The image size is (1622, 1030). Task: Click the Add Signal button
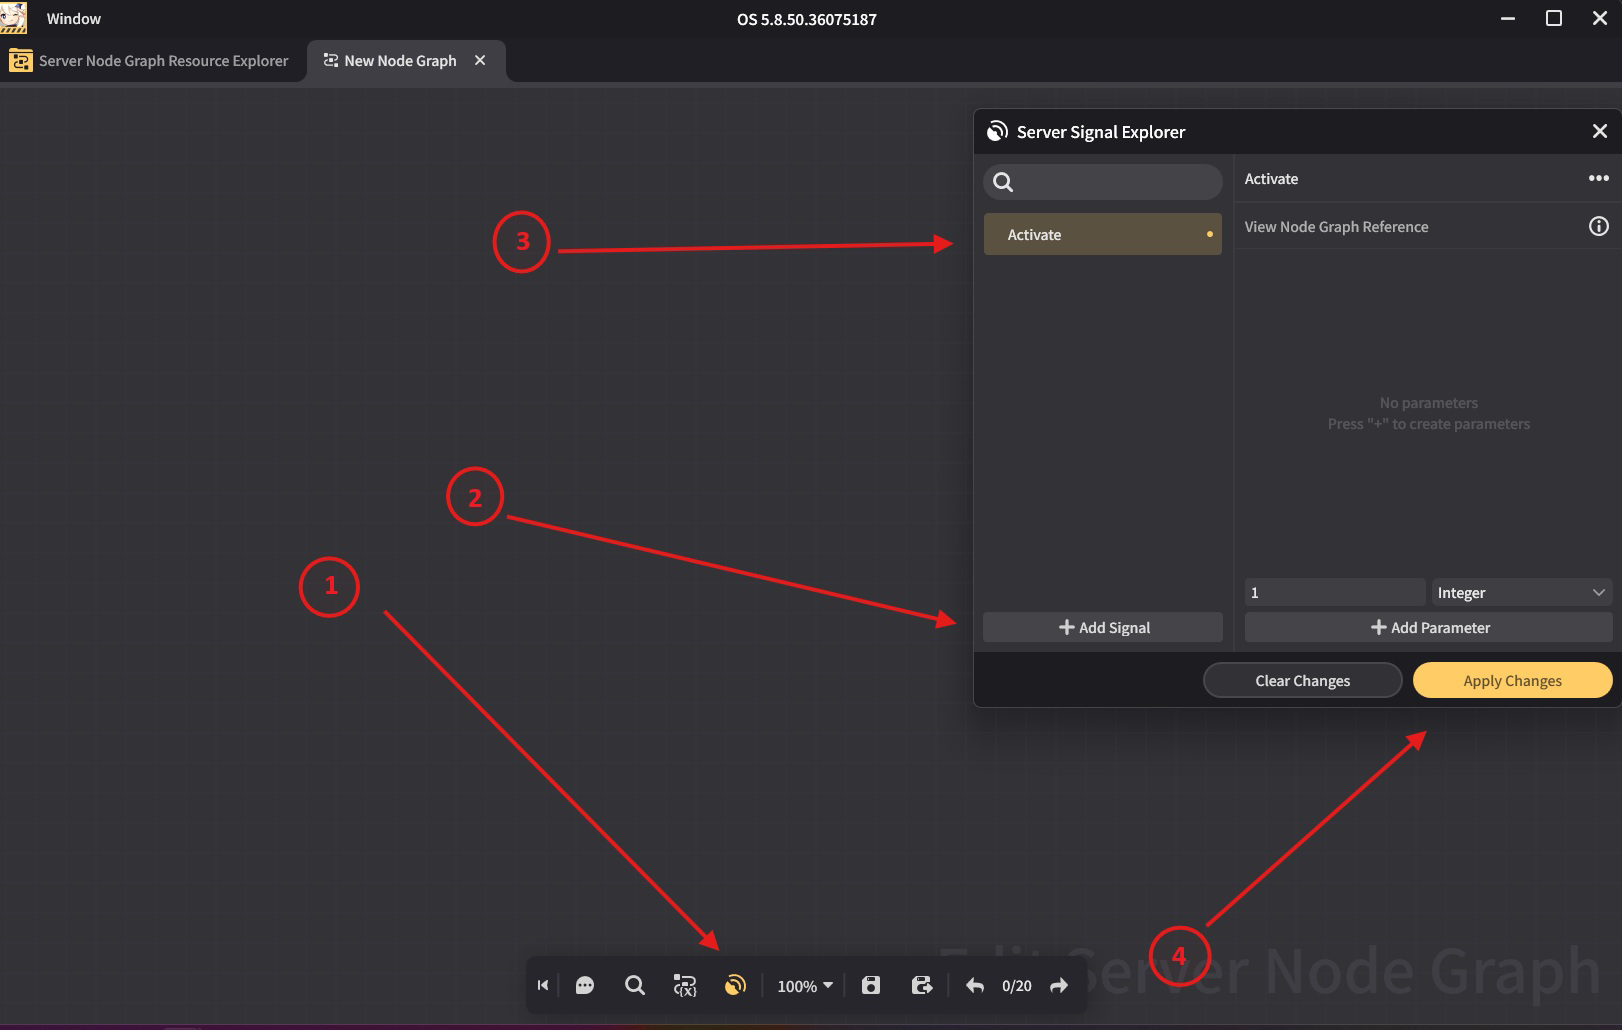coord(1103,627)
